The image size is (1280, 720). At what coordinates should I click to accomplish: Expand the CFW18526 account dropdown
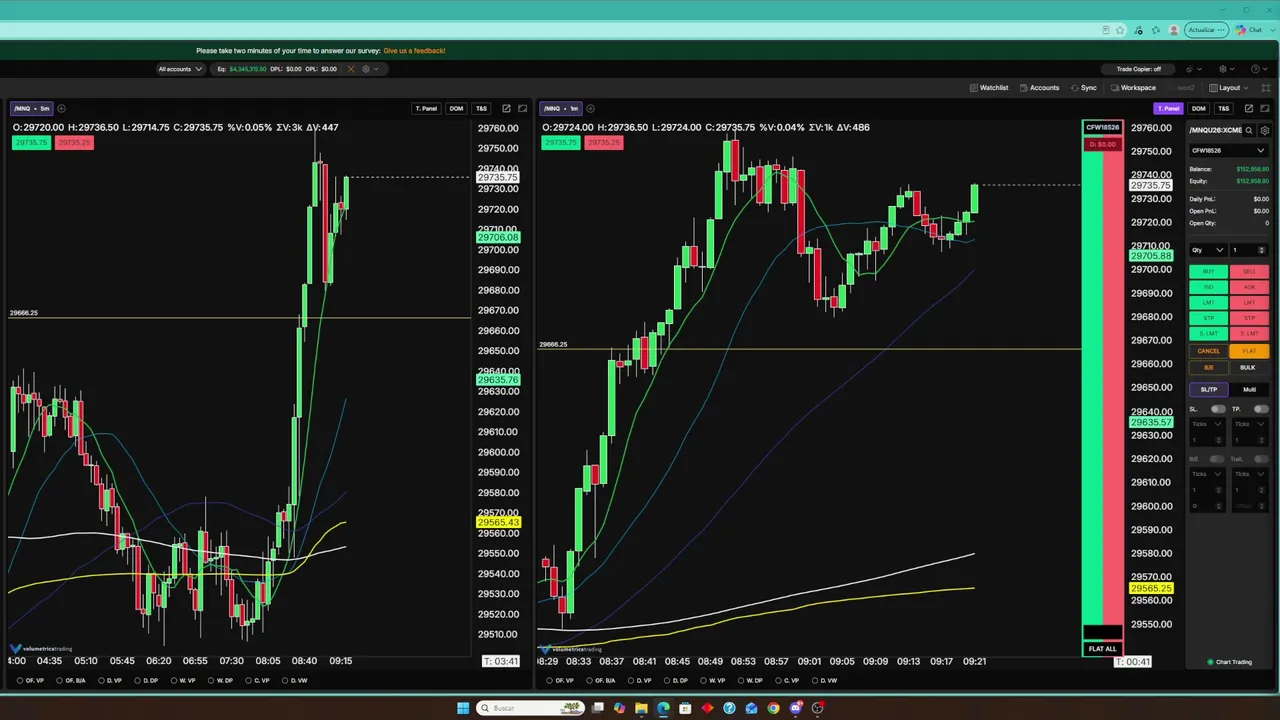coord(1228,151)
